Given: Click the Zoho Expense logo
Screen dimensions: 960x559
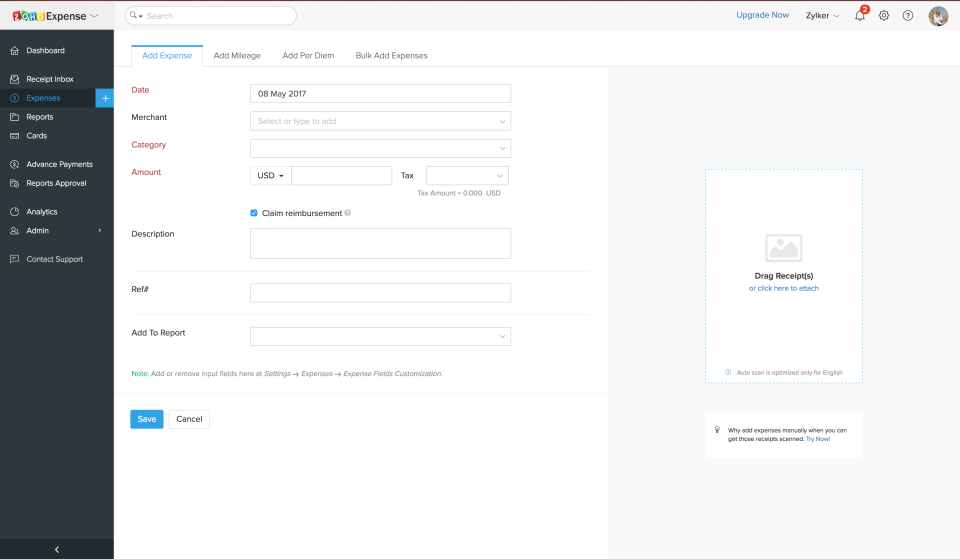Looking at the screenshot, I should pos(49,16).
